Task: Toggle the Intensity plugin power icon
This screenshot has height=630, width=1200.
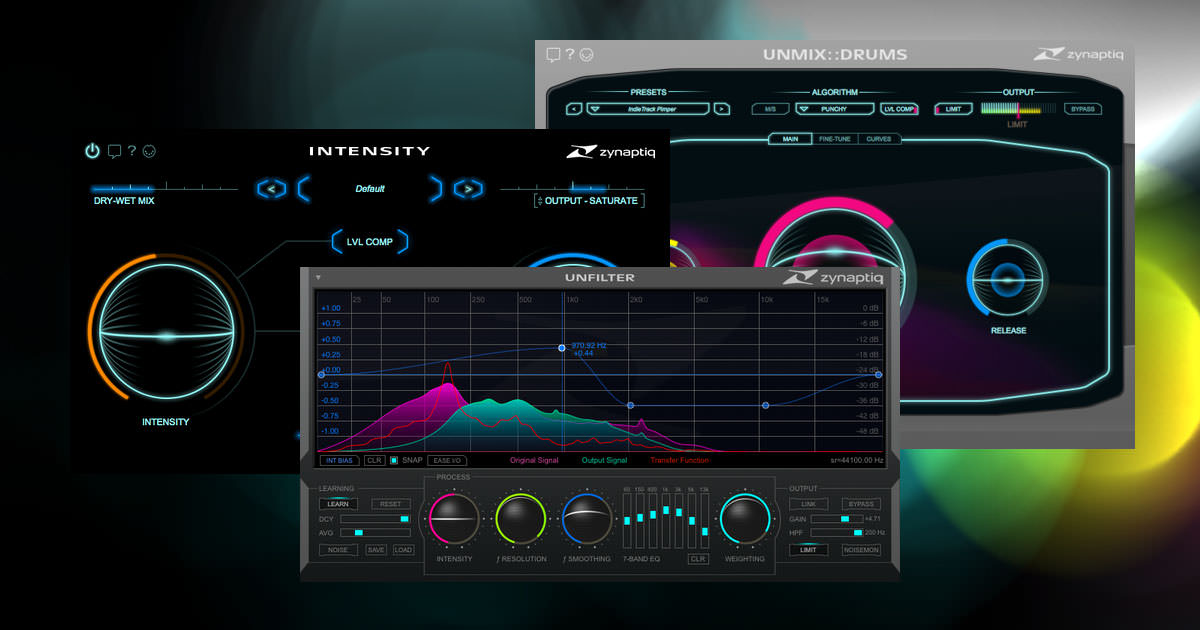Action: coord(92,151)
